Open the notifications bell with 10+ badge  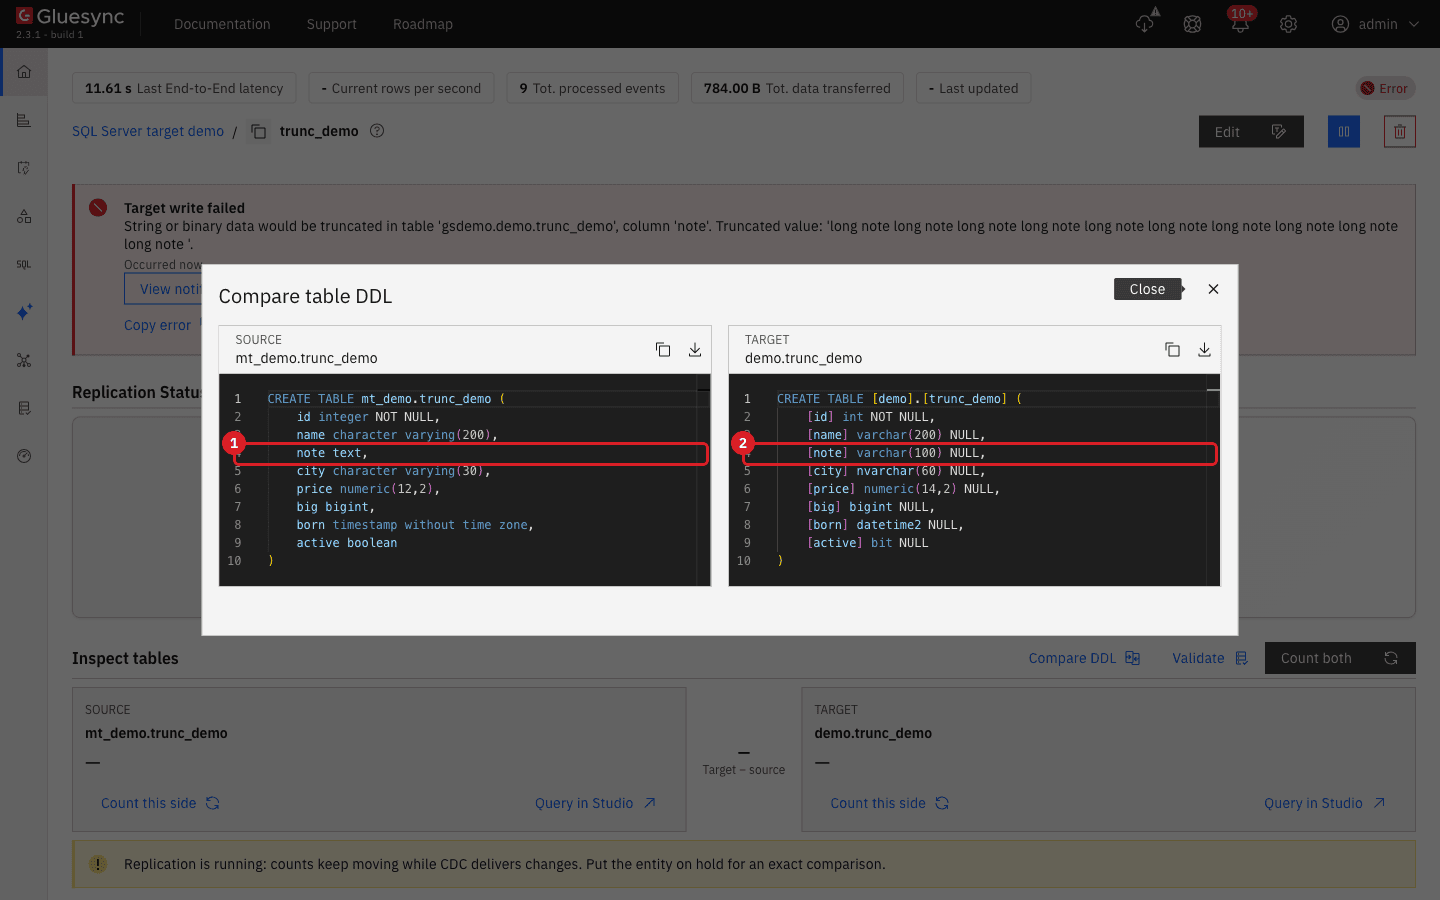click(1240, 22)
